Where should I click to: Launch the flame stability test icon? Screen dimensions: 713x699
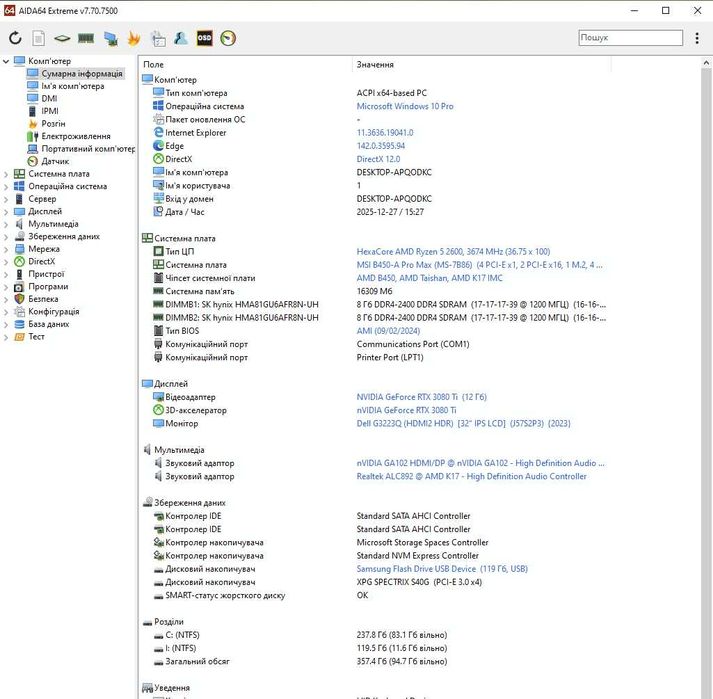coord(134,38)
